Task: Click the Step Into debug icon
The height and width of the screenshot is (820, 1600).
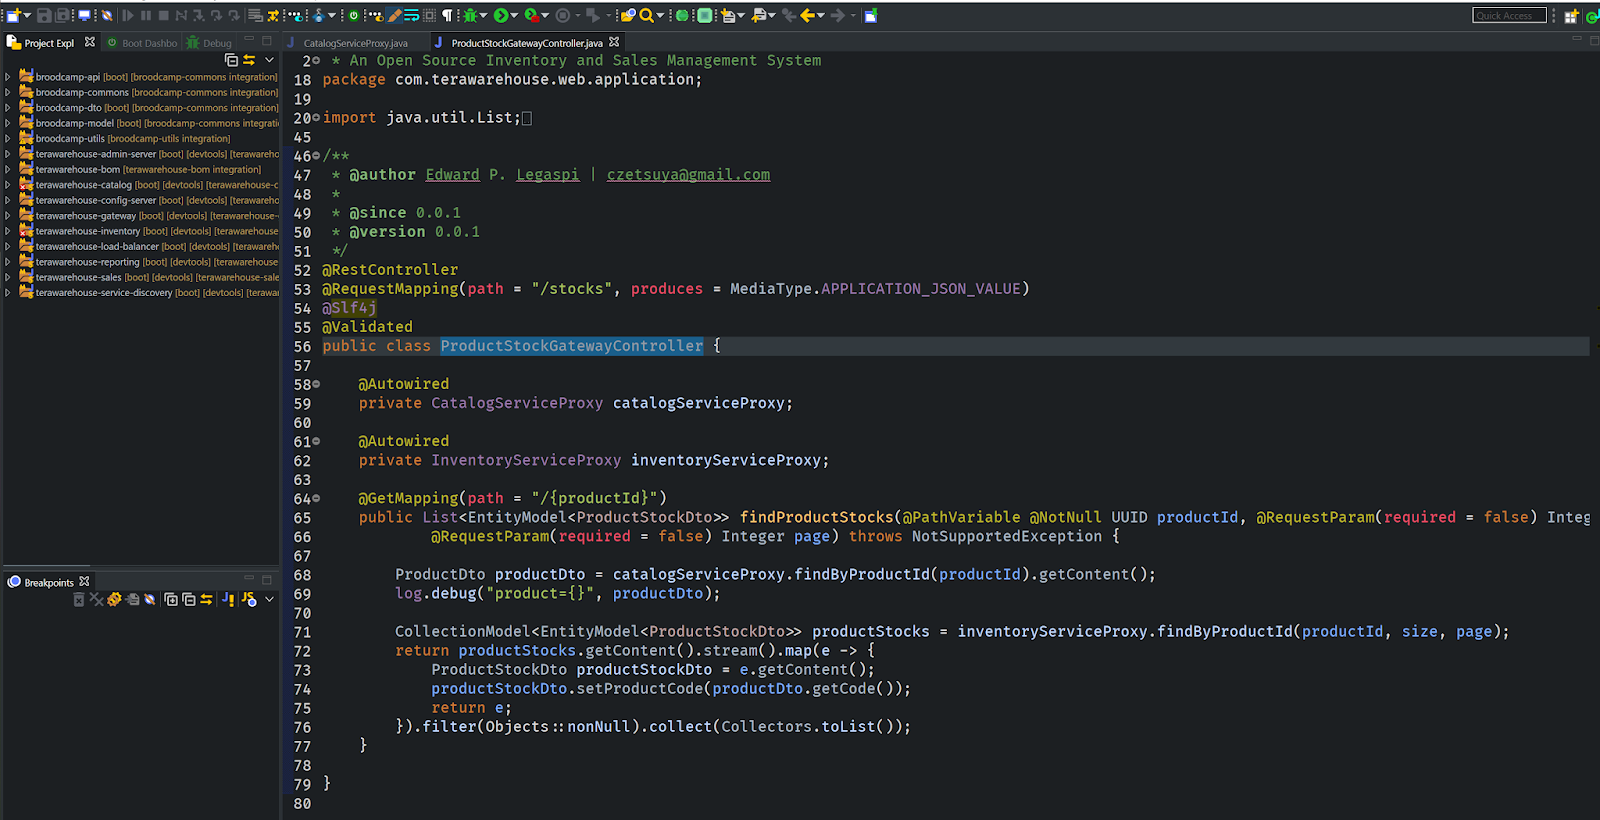Action: 198,15
